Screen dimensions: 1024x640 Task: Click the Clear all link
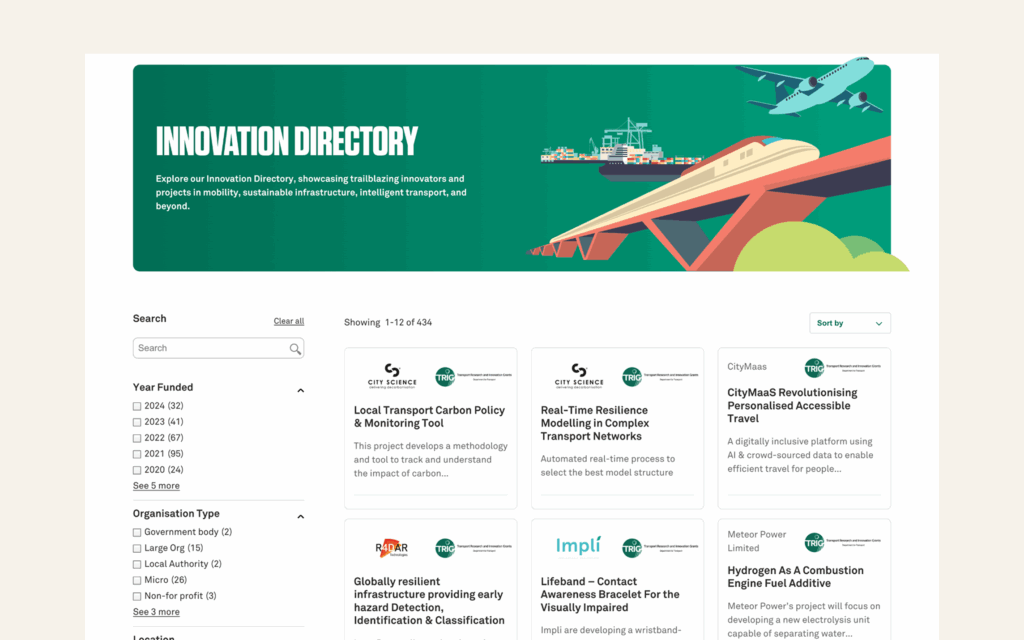point(288,320)
